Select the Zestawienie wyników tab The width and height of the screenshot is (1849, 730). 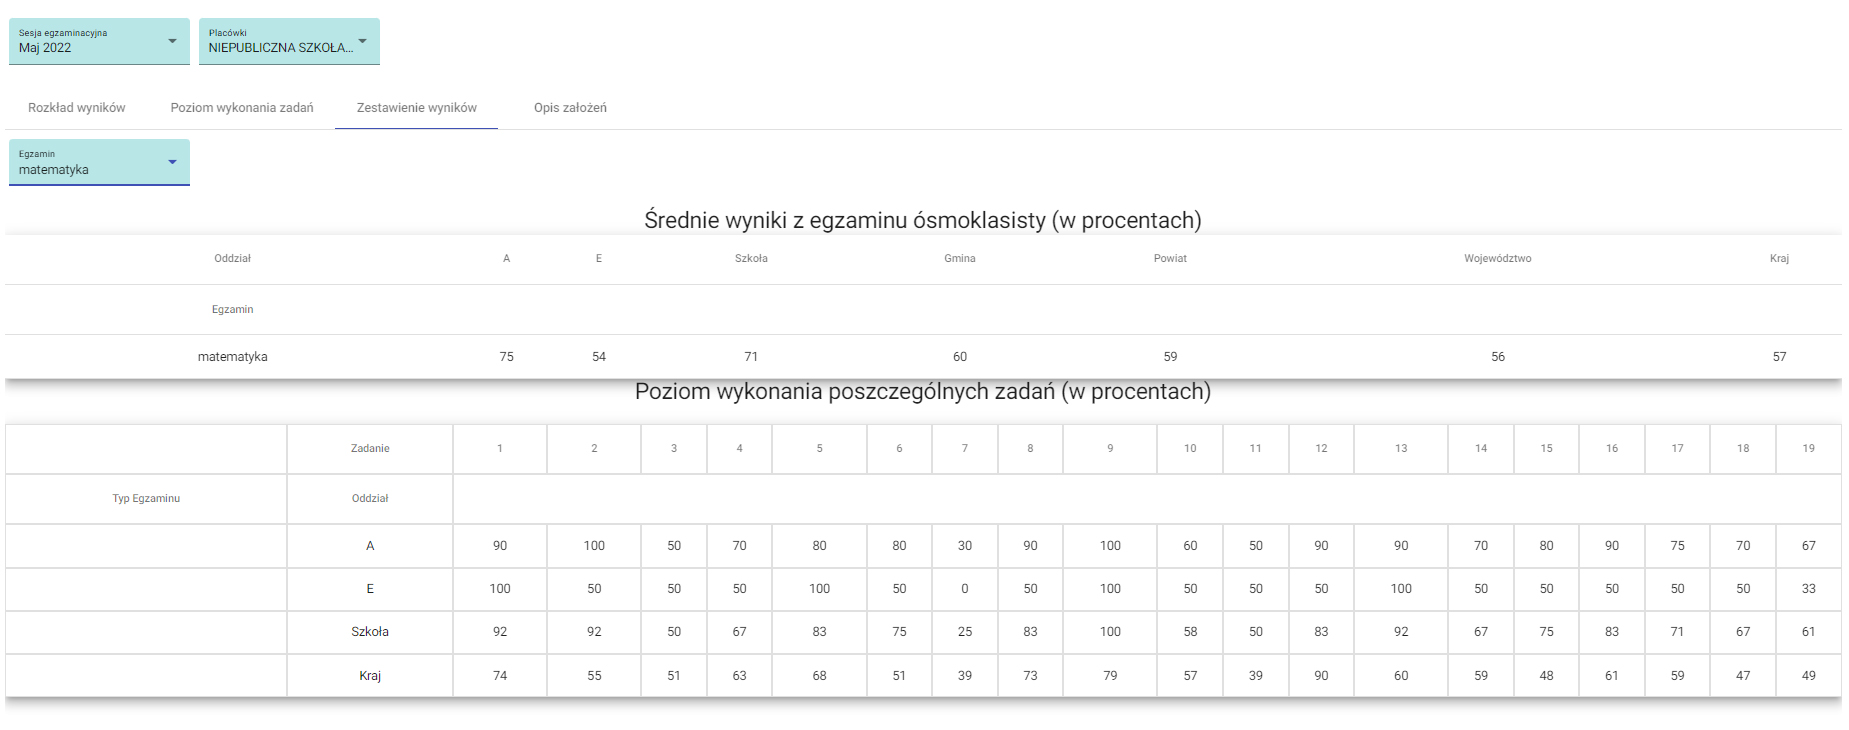(x=417, y=108)
